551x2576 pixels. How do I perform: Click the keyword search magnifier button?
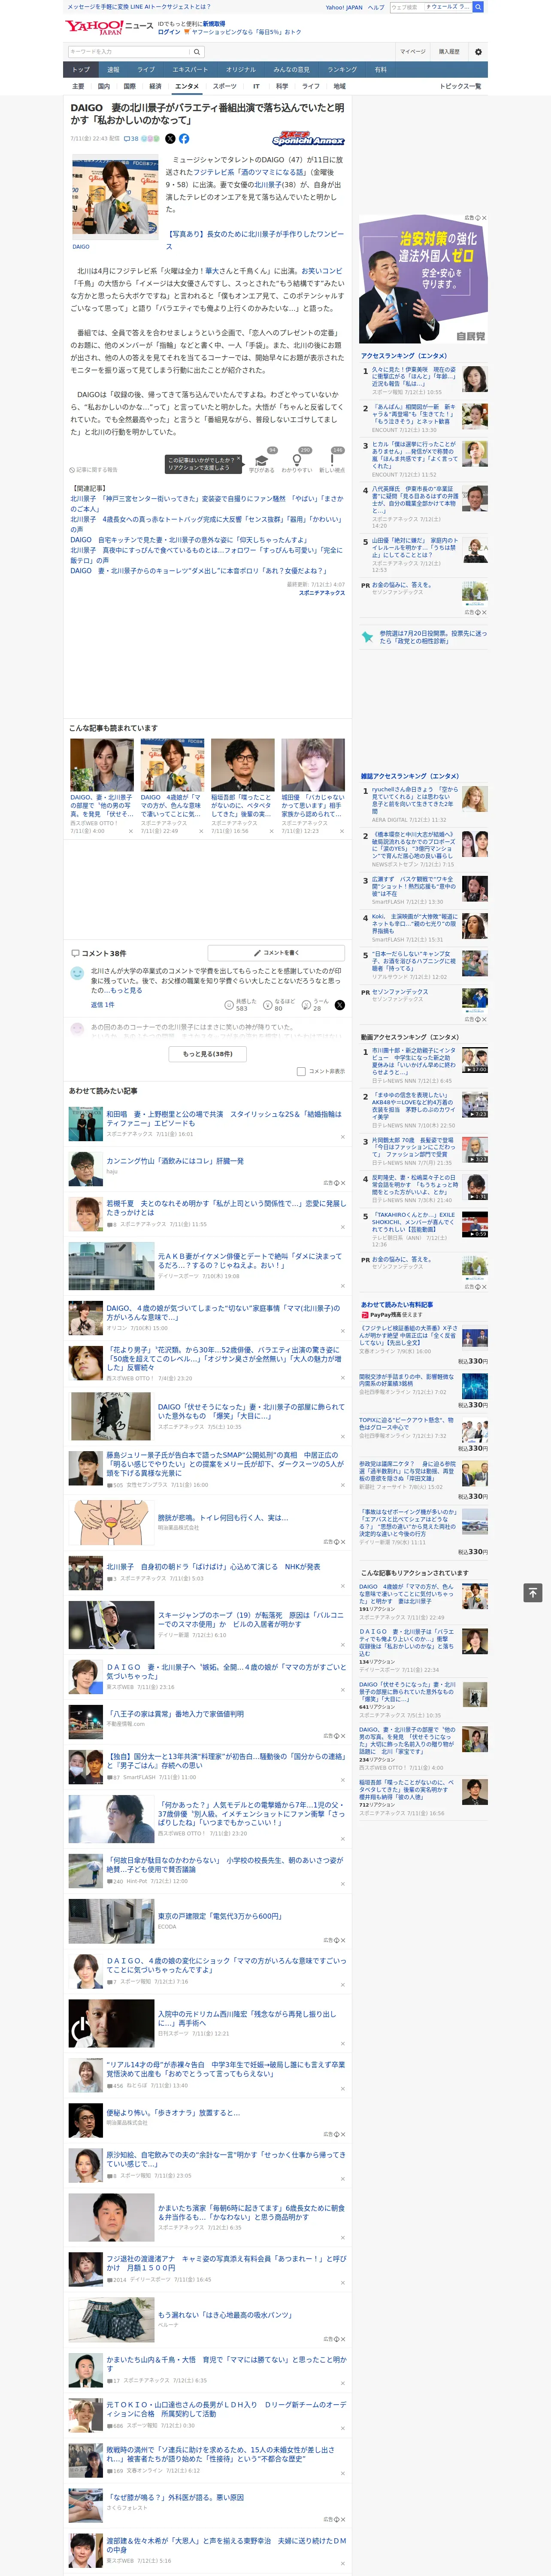coord(197,51)
